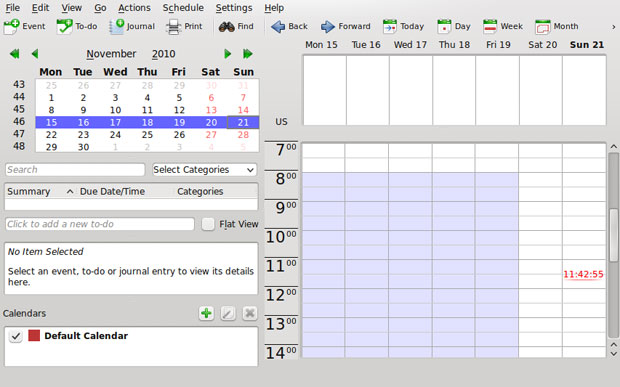Switch to Month view
Screen dimensions: 620x387
[556, 26]
